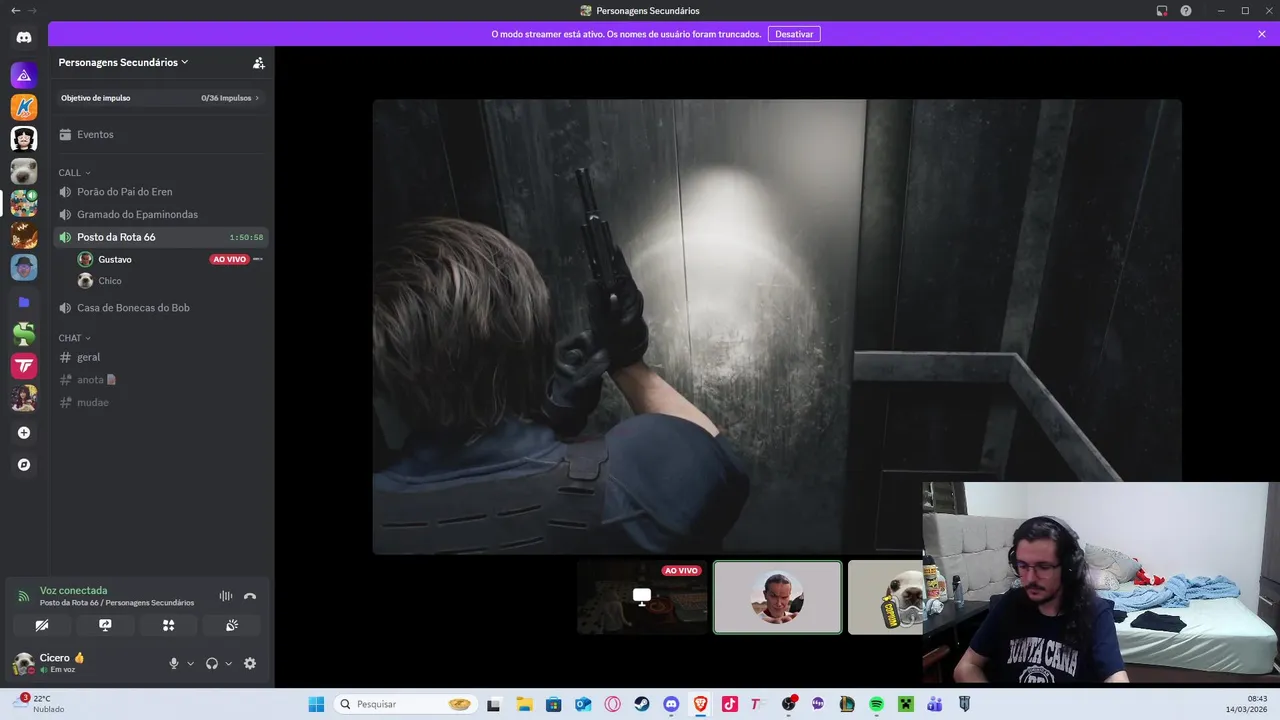
Task: Mute the microphone
Action: (x=174, y=663)
